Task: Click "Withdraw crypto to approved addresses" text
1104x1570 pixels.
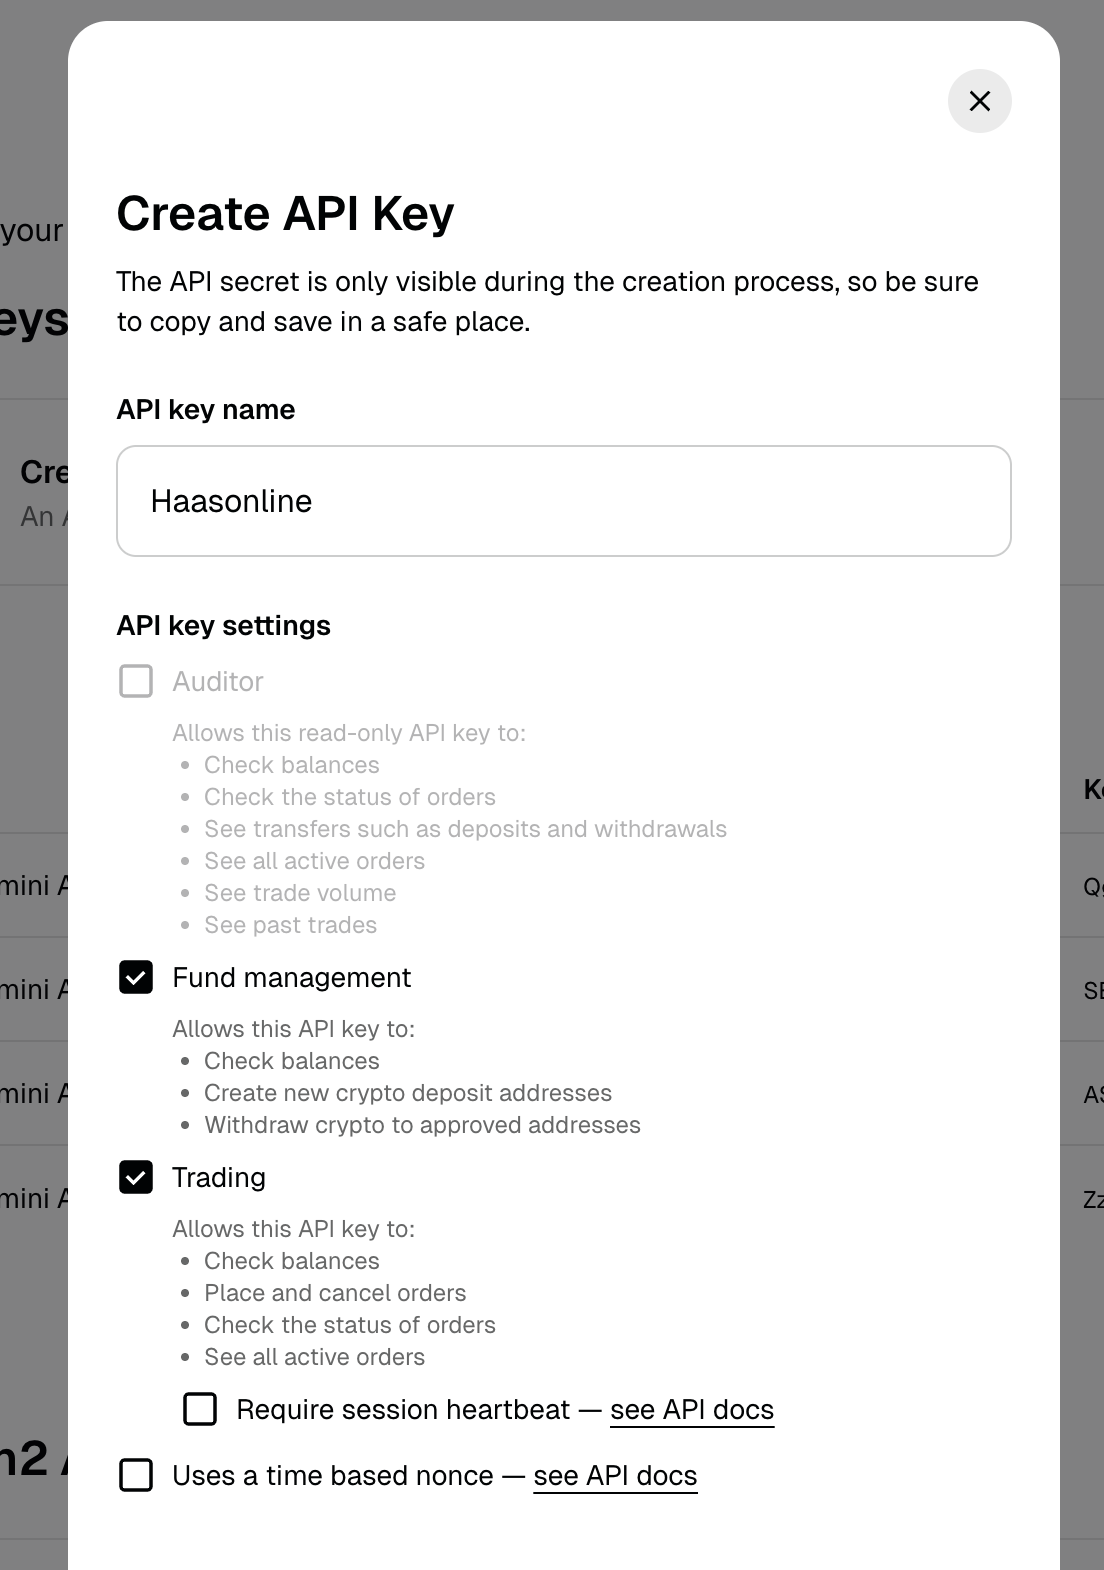Action: click(422, 1125)
